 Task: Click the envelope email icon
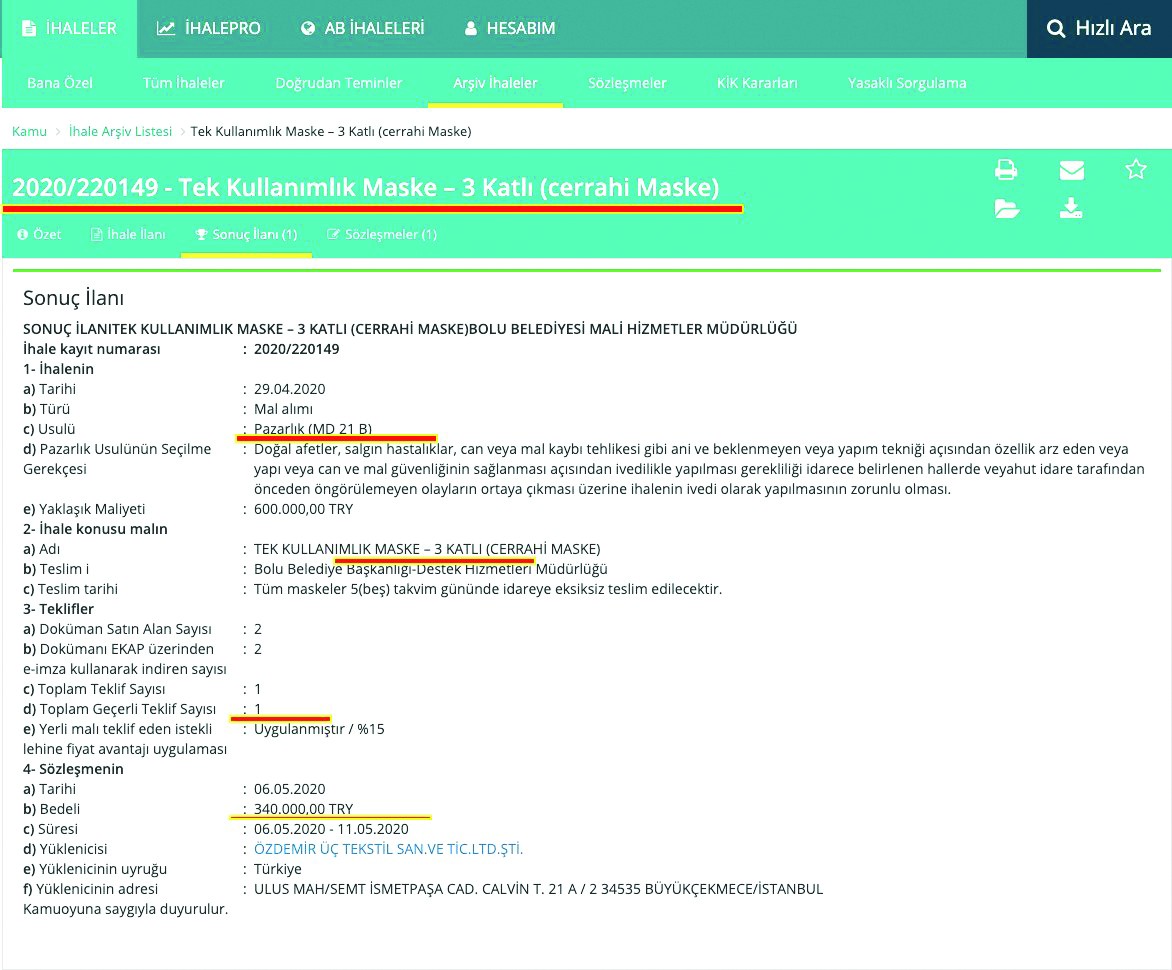click(x=1071, y=170)
